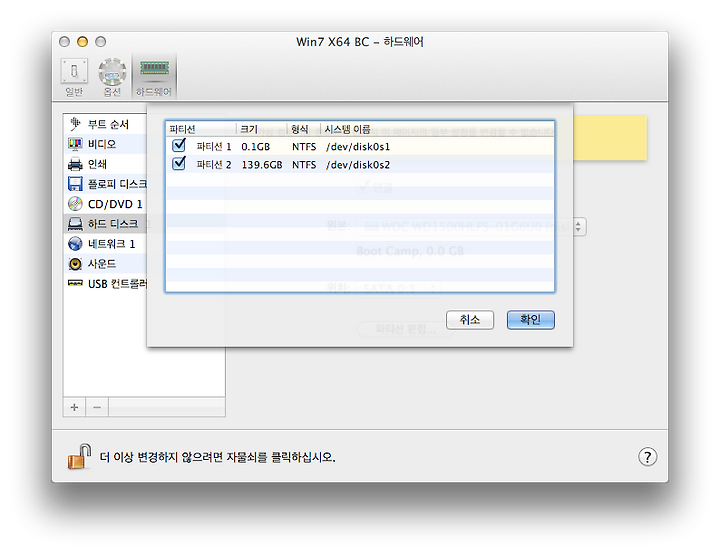Image resolution: width=720 pixels, height=554 pixels.
Task: Open help with question mark button
Action: tap(647, 457)
